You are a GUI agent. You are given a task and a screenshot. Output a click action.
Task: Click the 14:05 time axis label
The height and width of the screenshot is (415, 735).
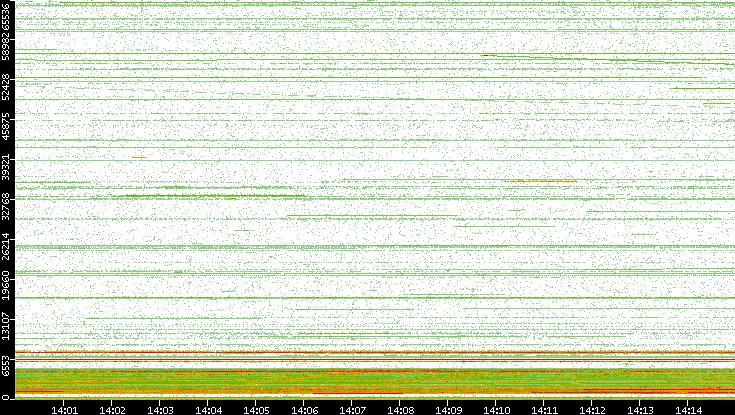point(257,409)
